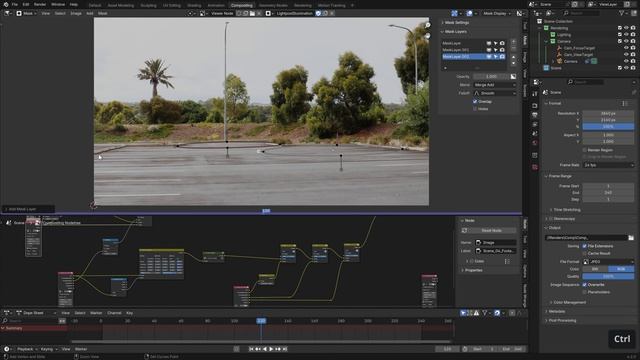Toggle Only Show Selected in dope sheet
Viewport: 640px width, 360px height.
click(463, 313)
